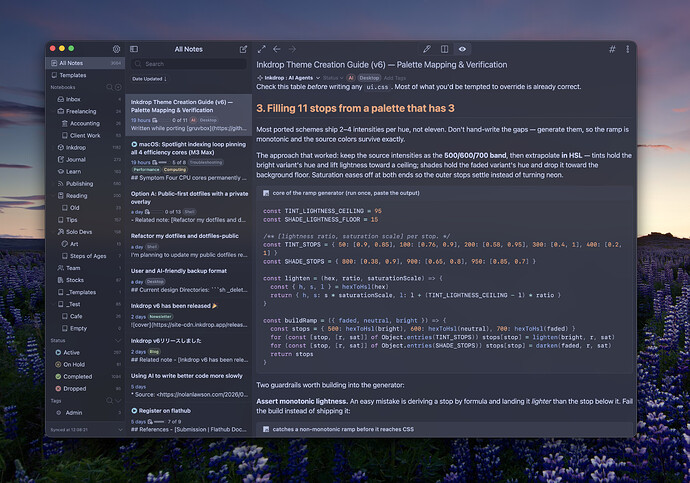Filter notes by Dropped status
Image resolution: width=690 pixels, height=483 pixels.
coord(85,389)
